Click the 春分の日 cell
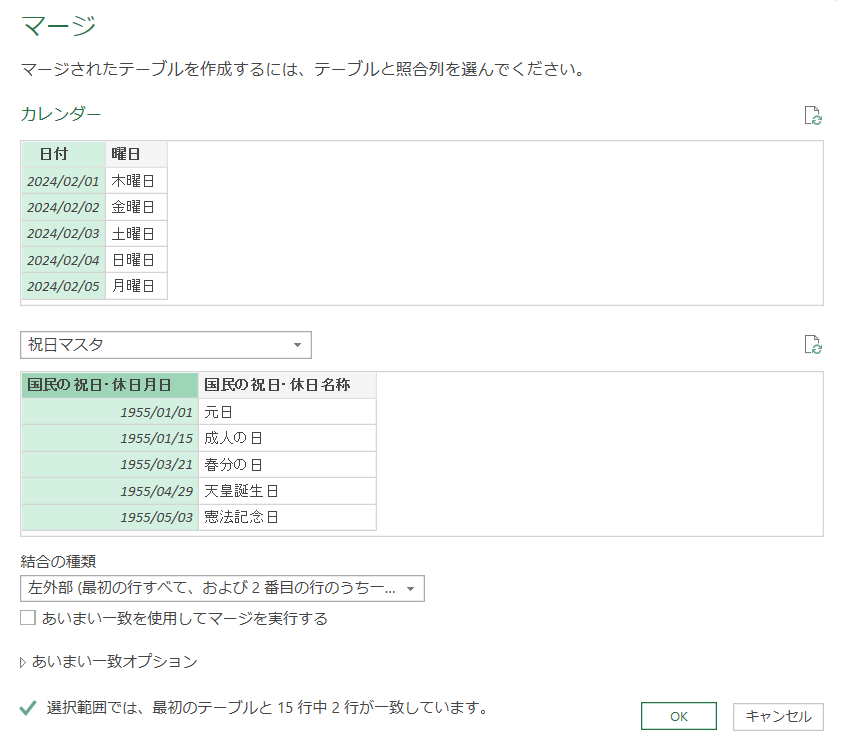Screen dimensions: 842x740 (287, 465)
